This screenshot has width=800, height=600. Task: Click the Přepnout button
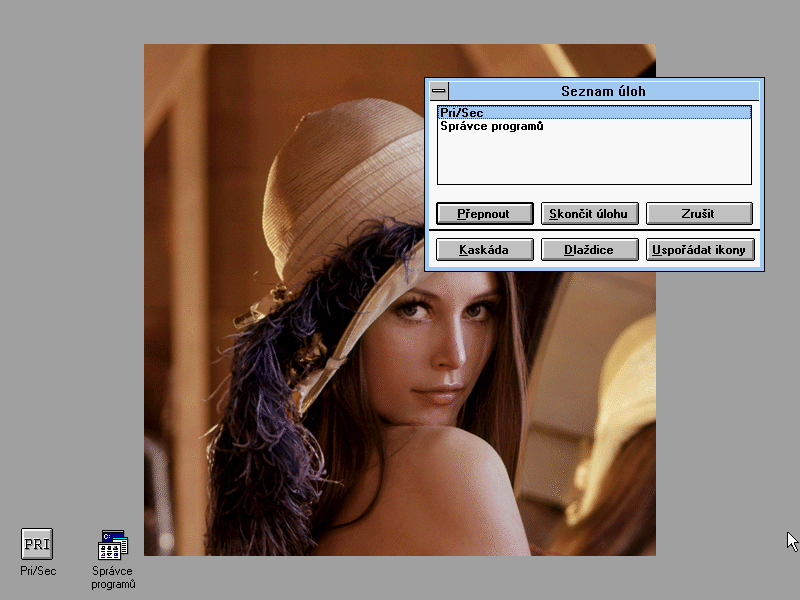pyautogui.click(x=485, y=213)
